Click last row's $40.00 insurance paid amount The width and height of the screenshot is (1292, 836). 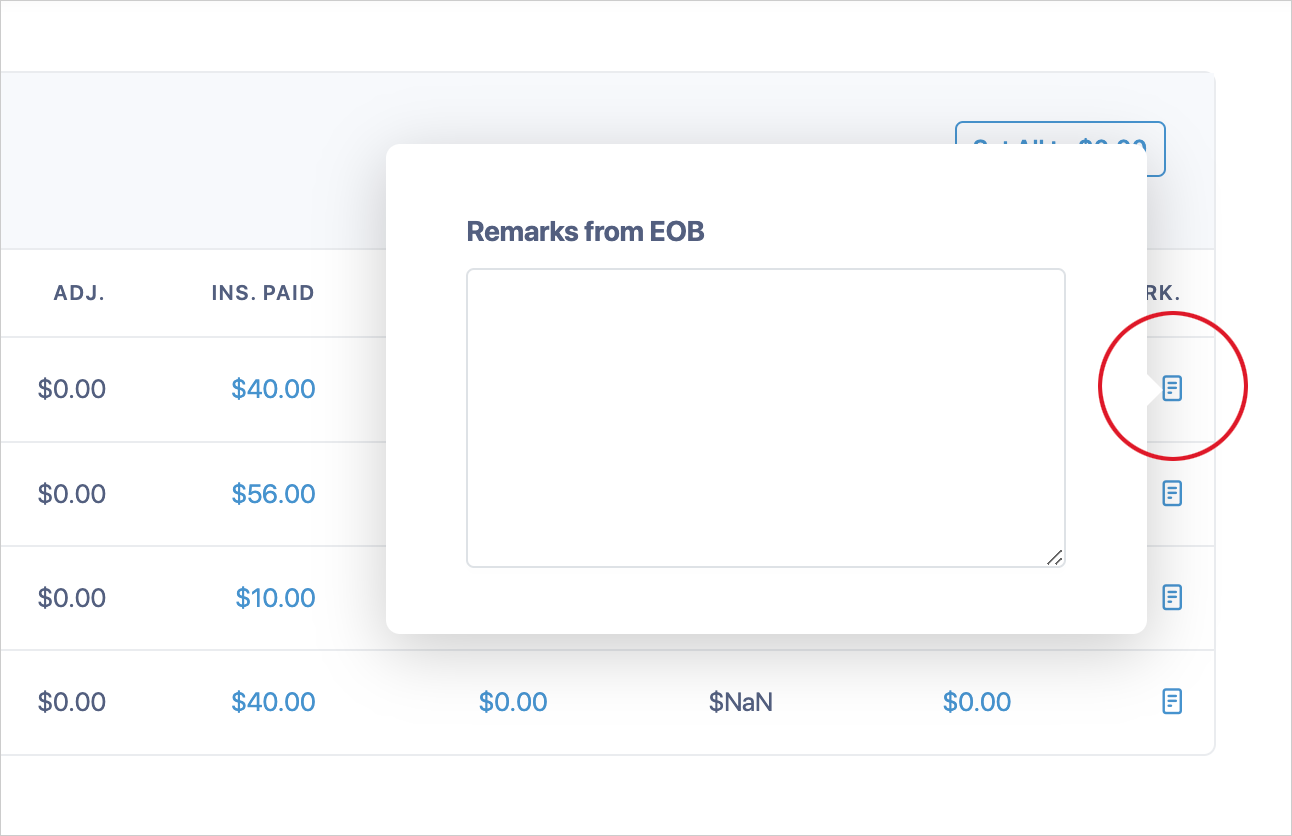click(273, 702)
